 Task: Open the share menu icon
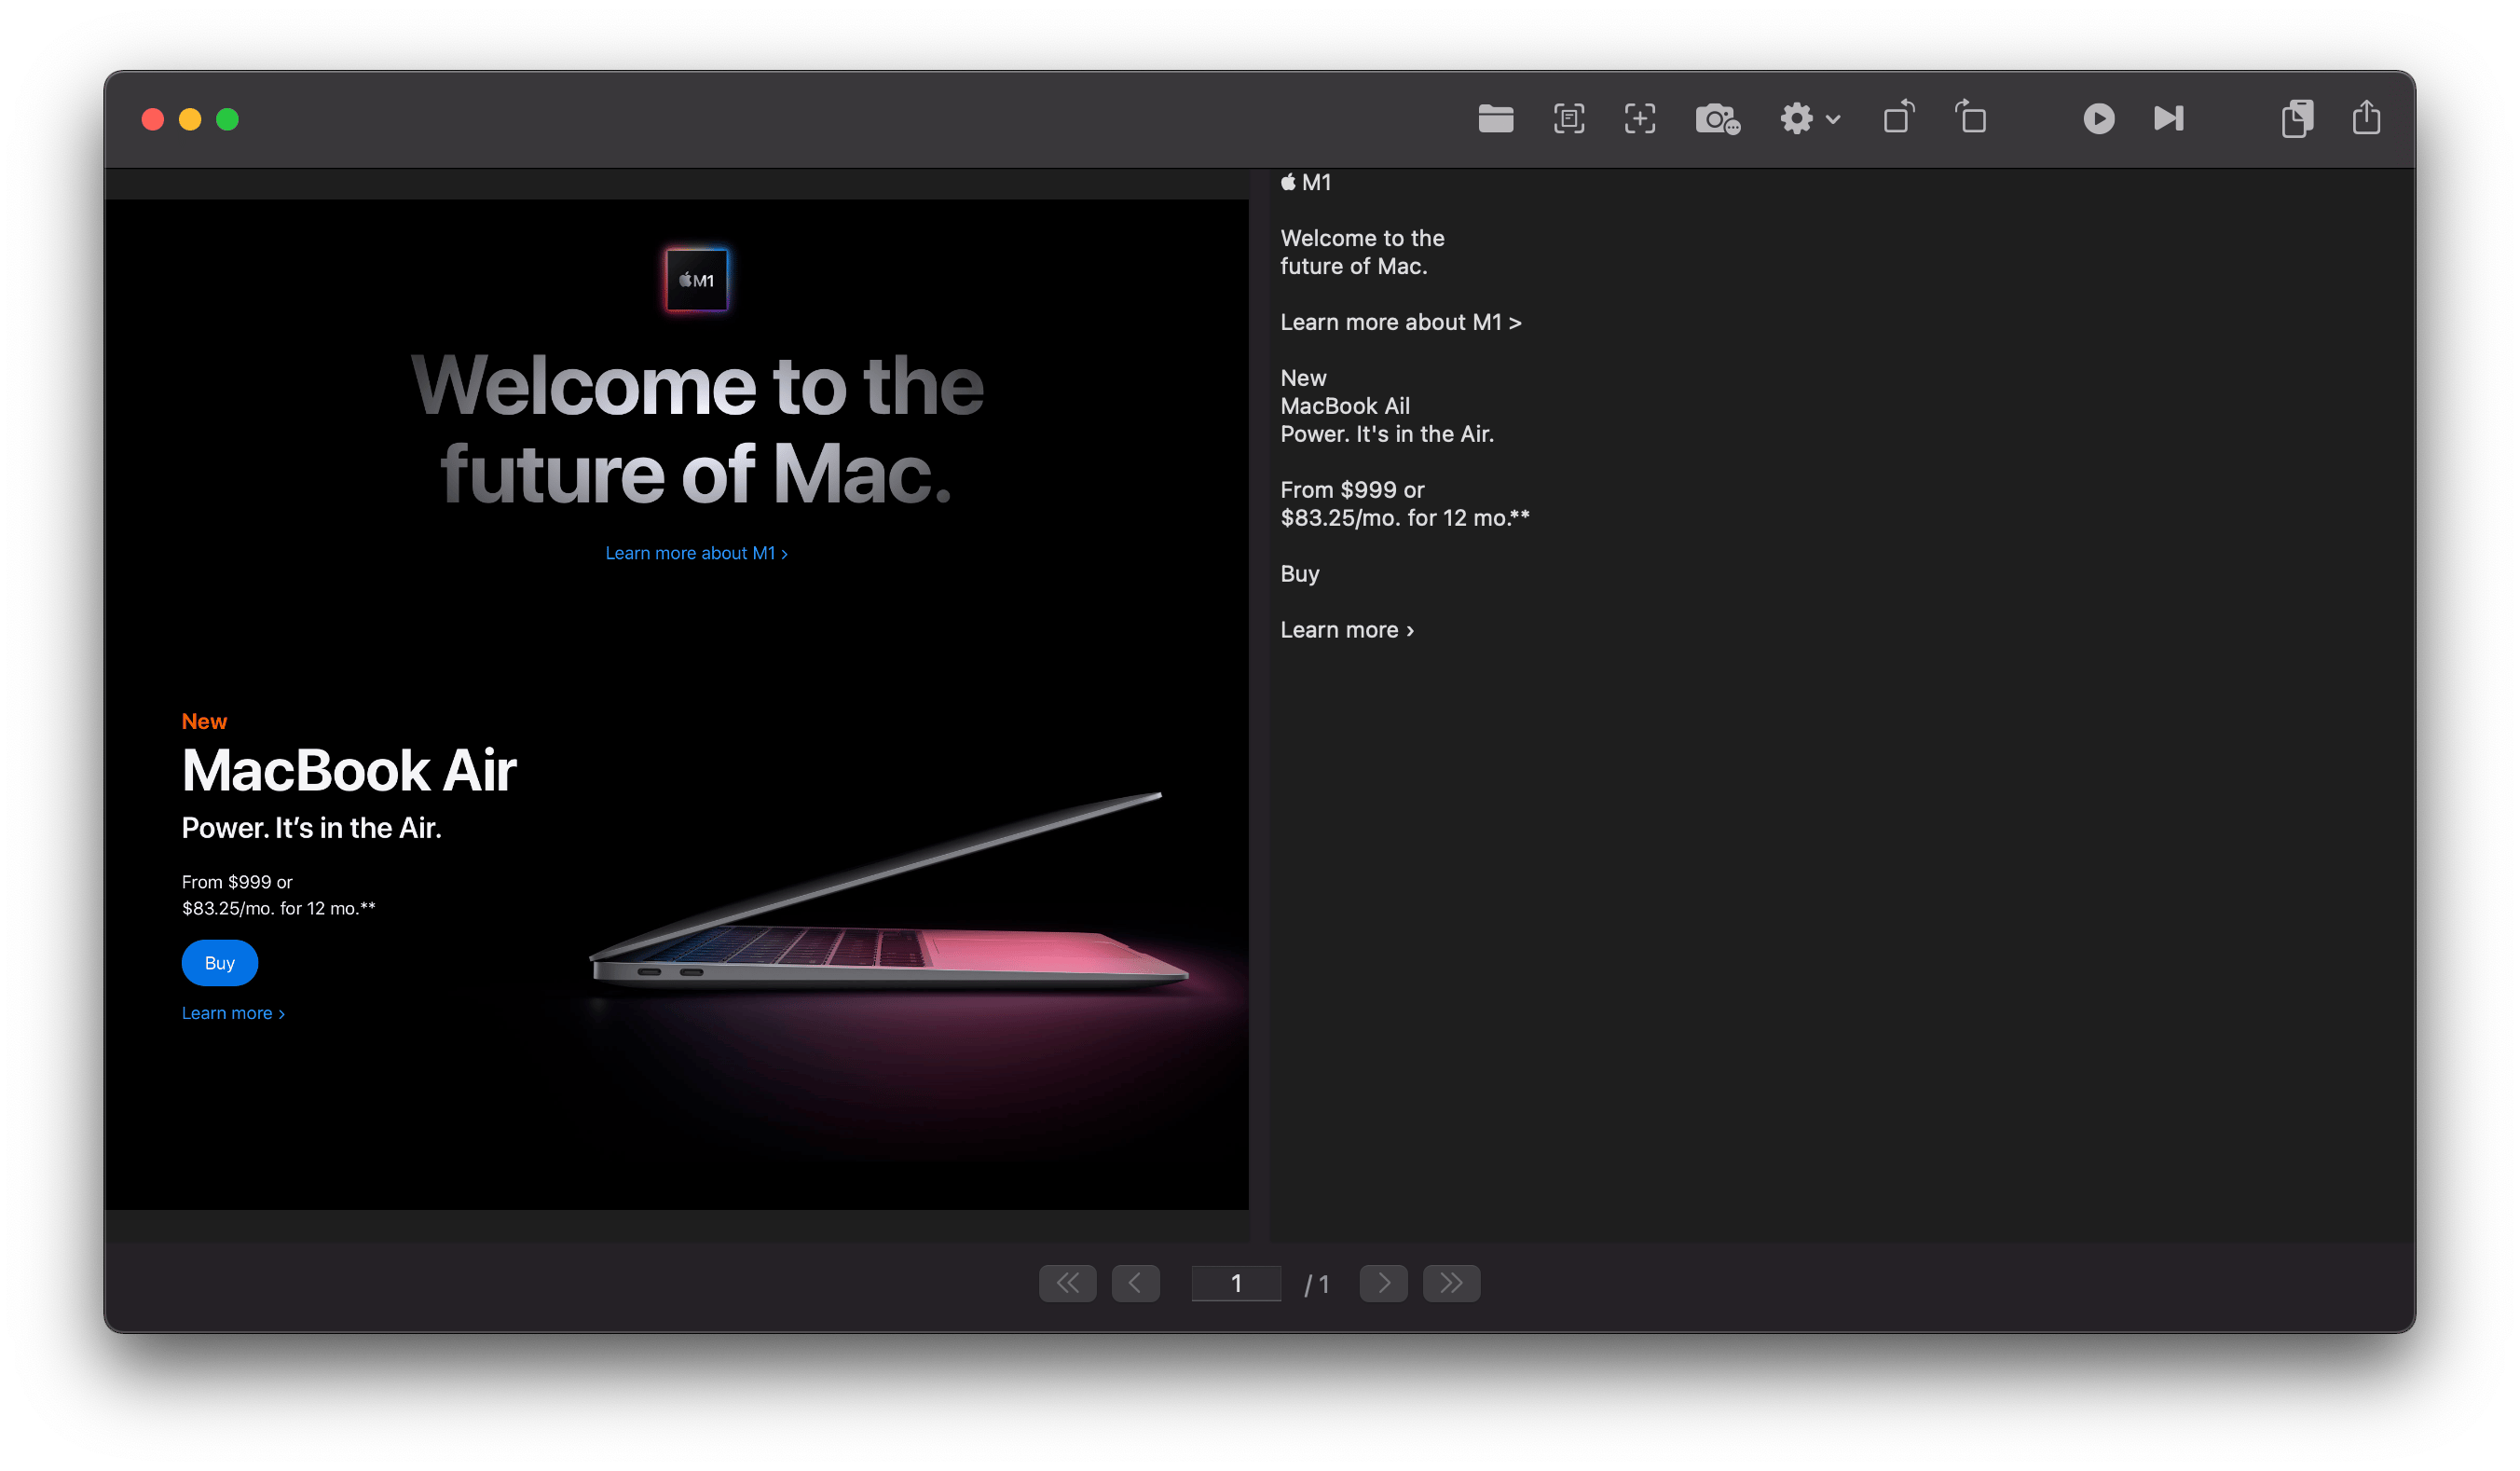point(2367,117)
